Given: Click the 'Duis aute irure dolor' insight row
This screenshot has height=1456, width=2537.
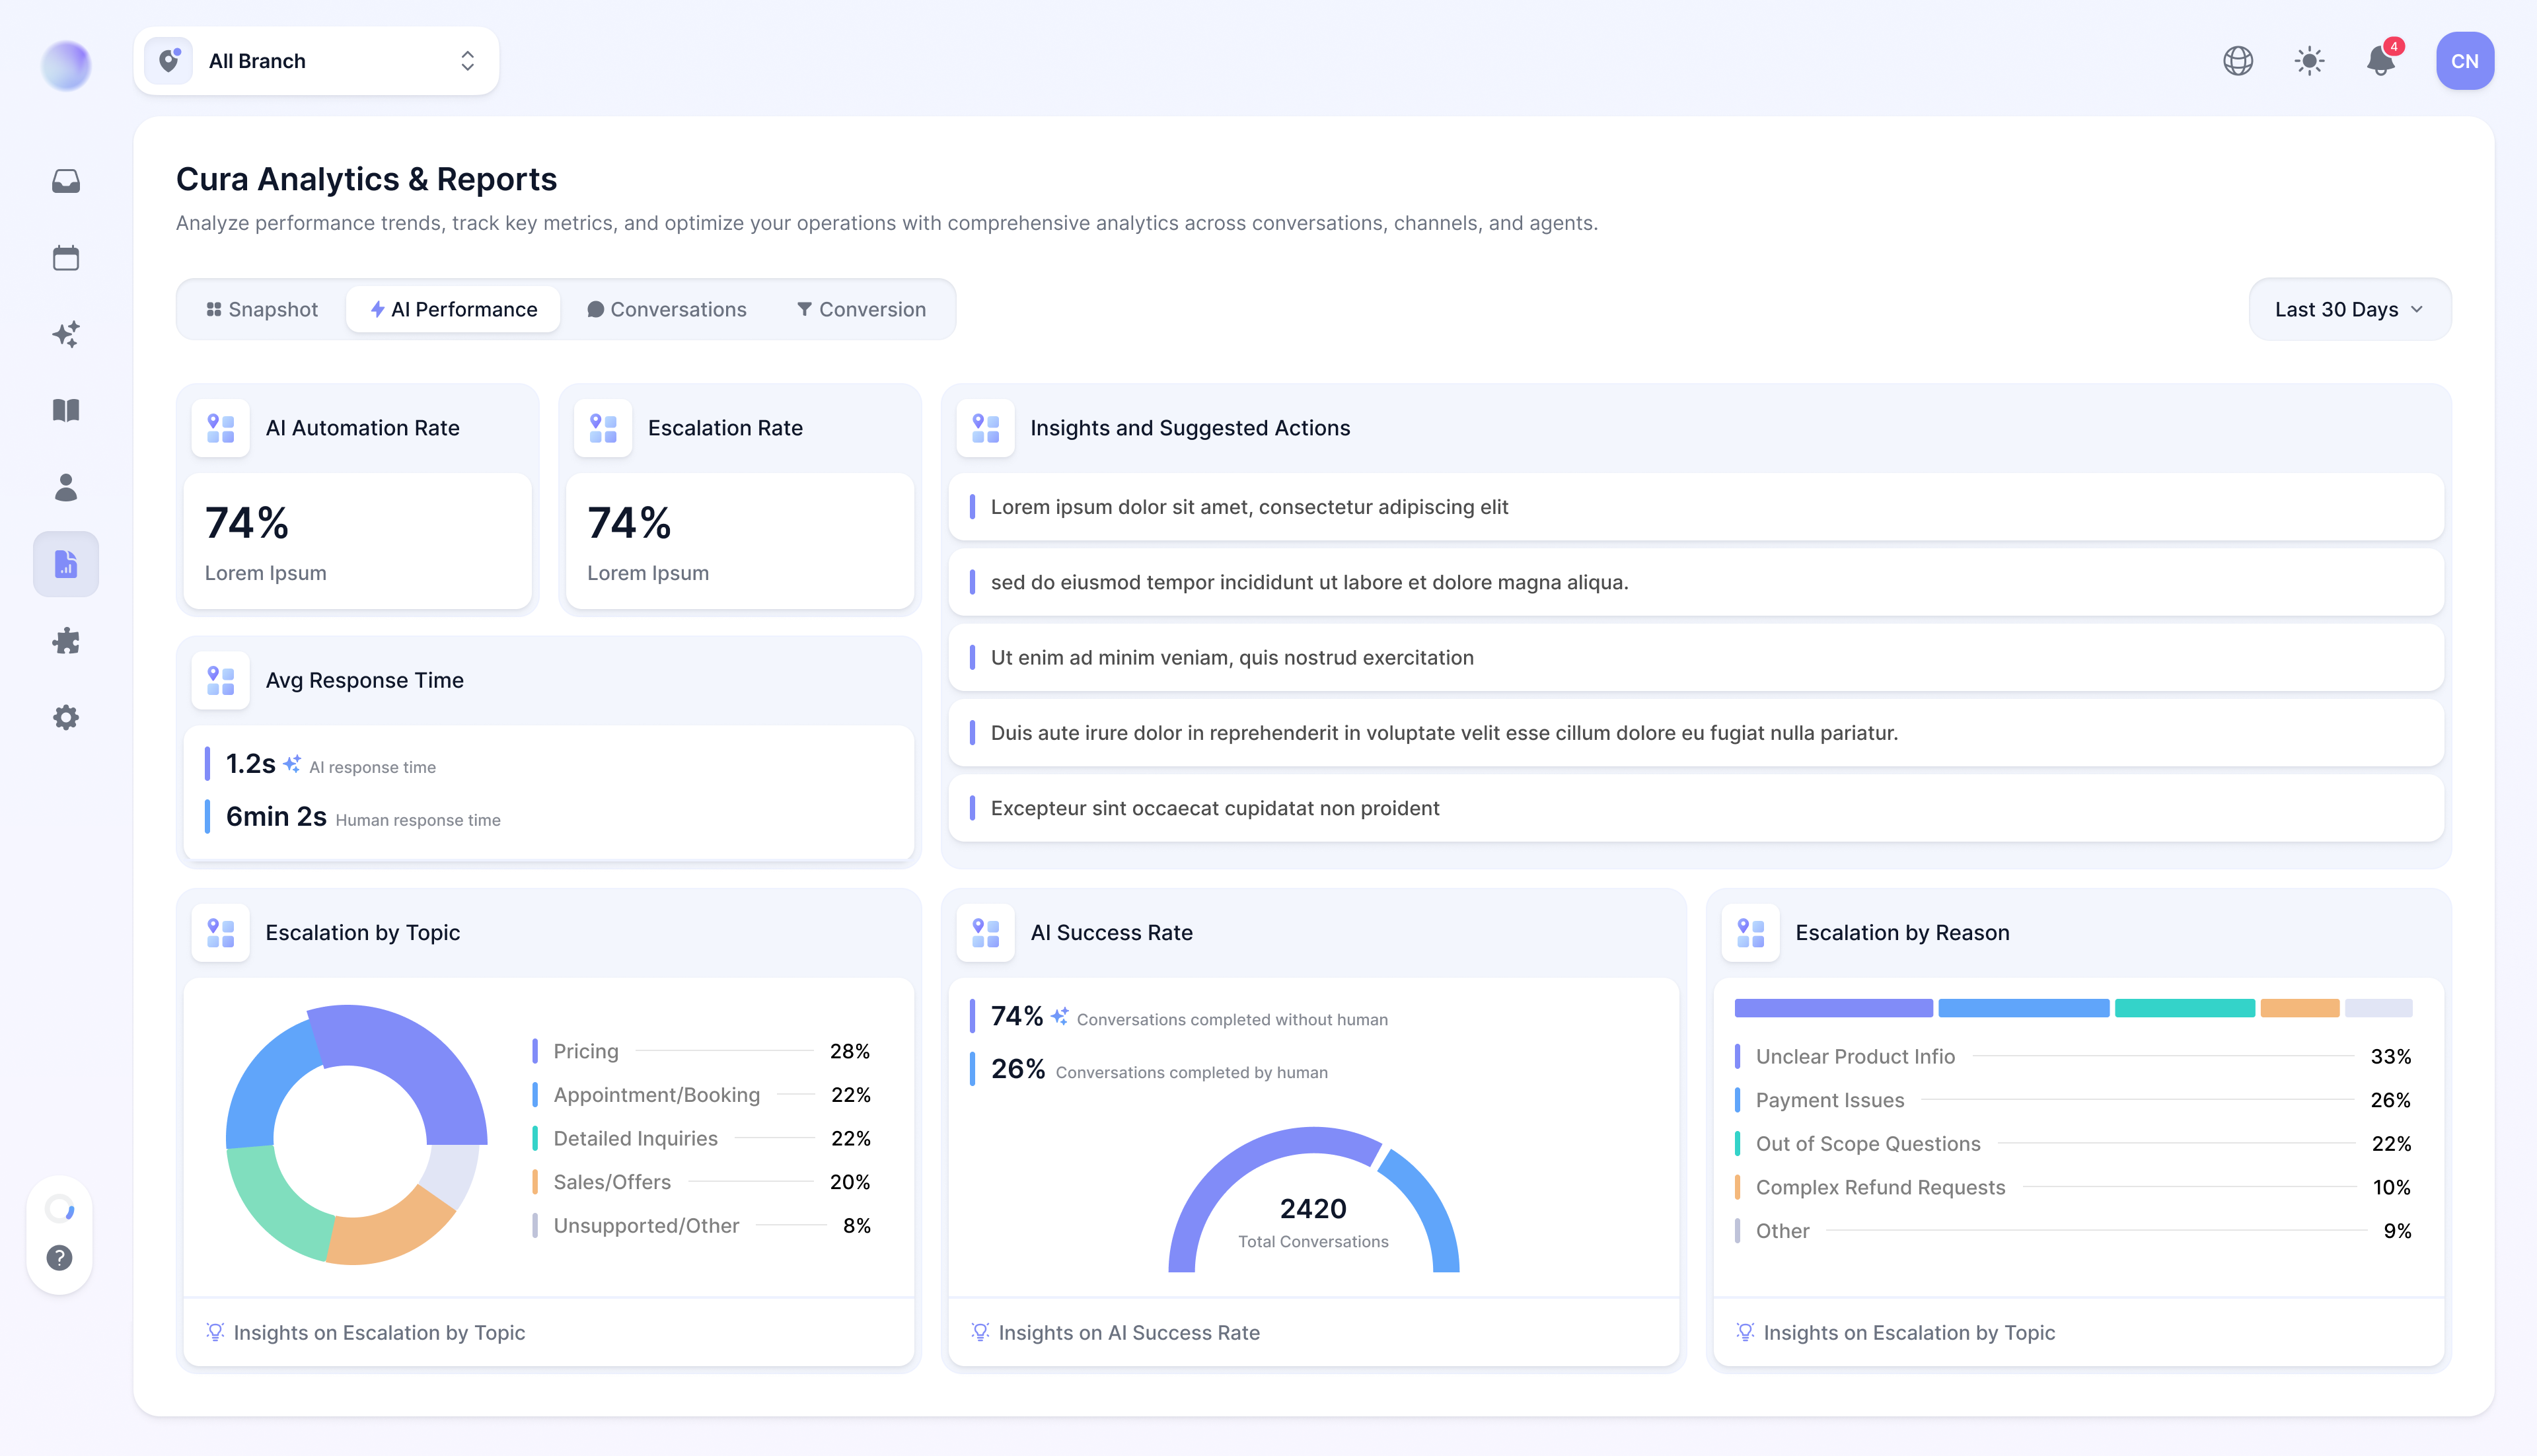Looking at the screenshot, I should (x=1696, y=733).
